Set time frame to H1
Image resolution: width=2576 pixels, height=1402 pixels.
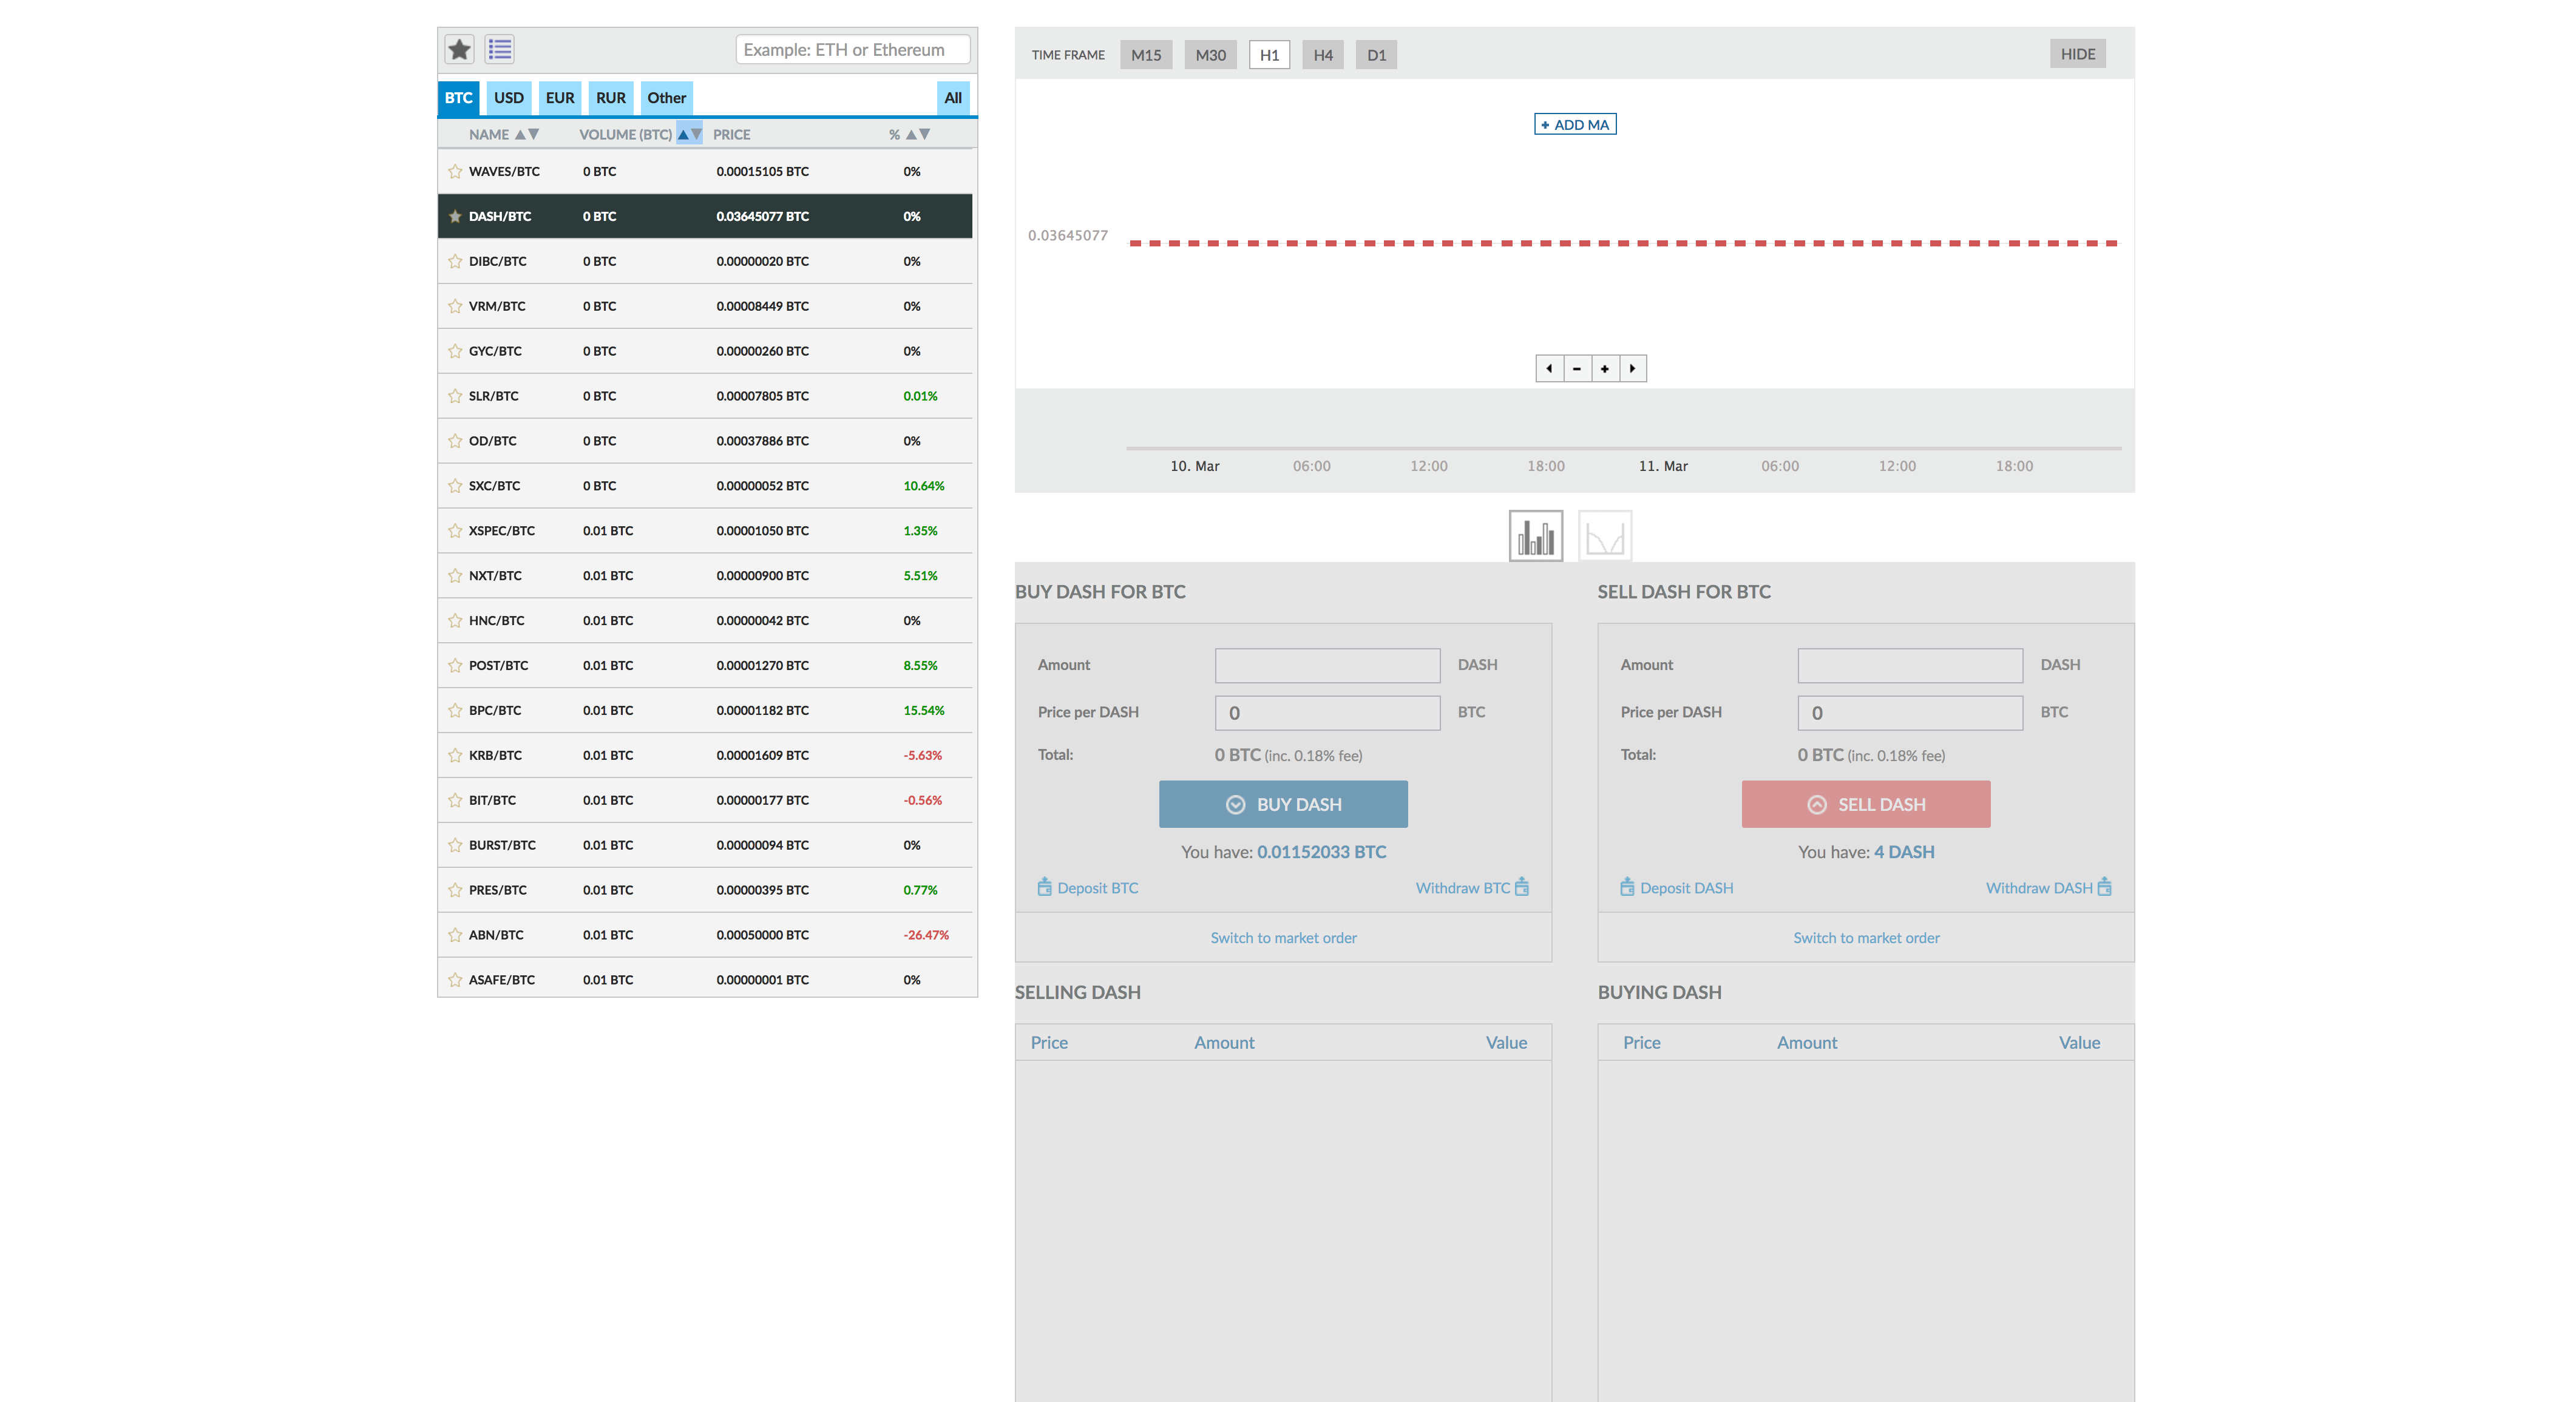point(1269,55)
